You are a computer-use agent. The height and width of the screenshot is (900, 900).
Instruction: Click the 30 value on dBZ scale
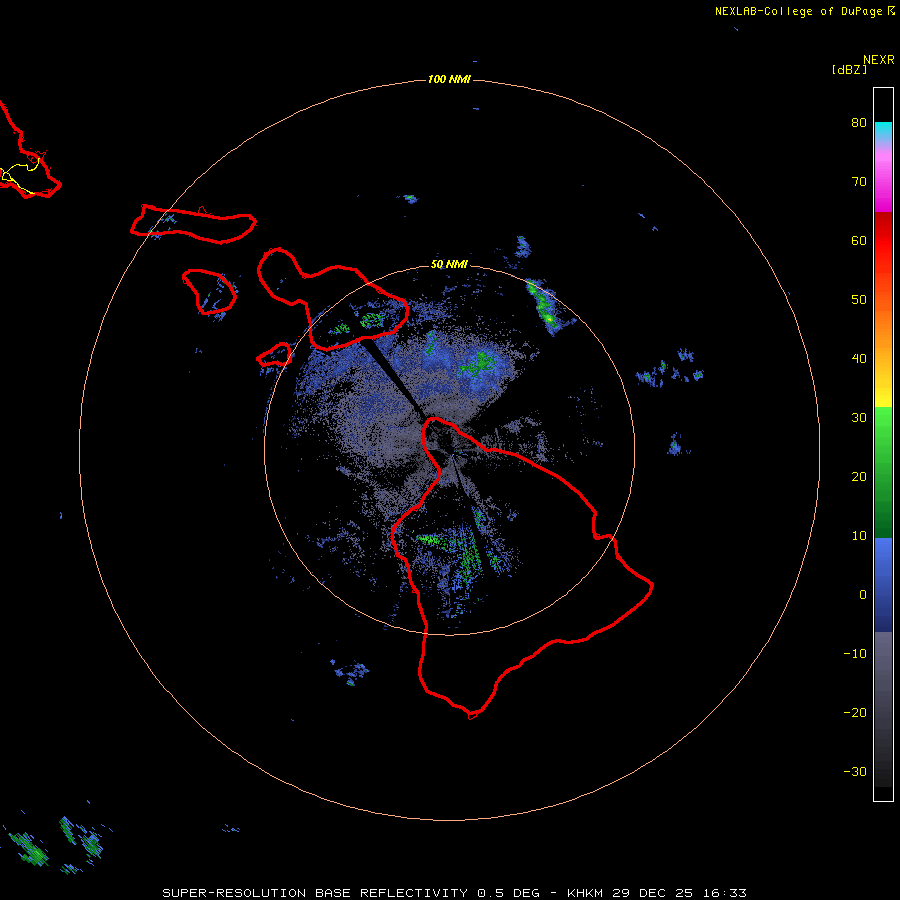[859, 418]
